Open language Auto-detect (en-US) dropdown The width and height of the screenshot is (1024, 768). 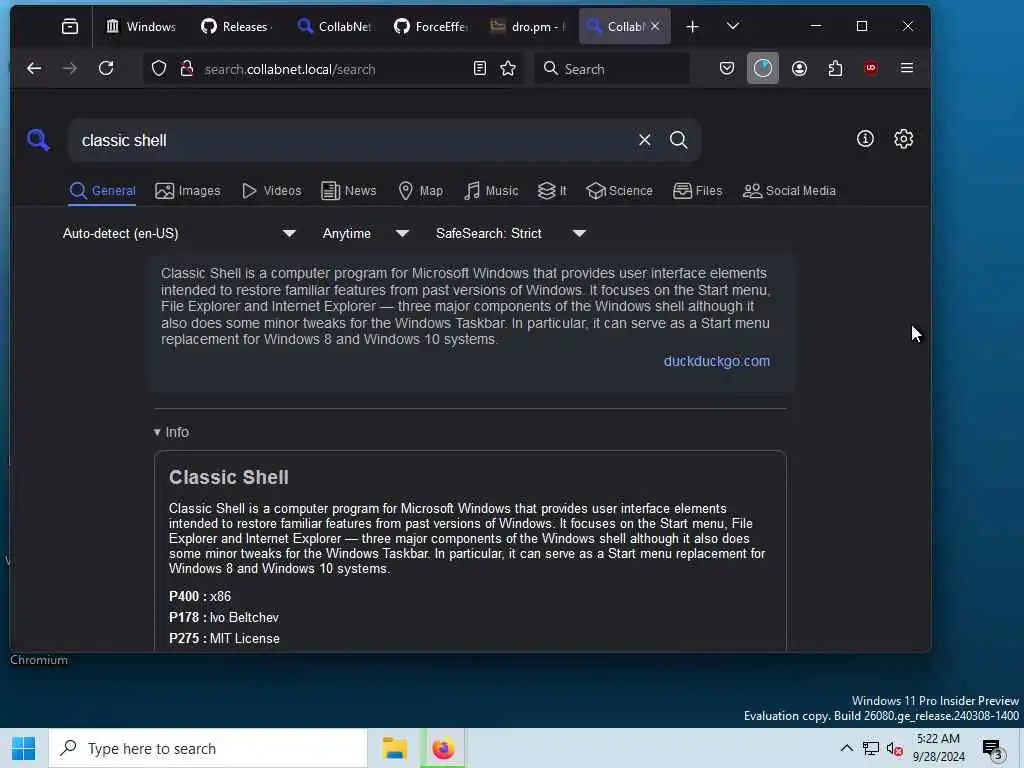(x=179, y=233)
